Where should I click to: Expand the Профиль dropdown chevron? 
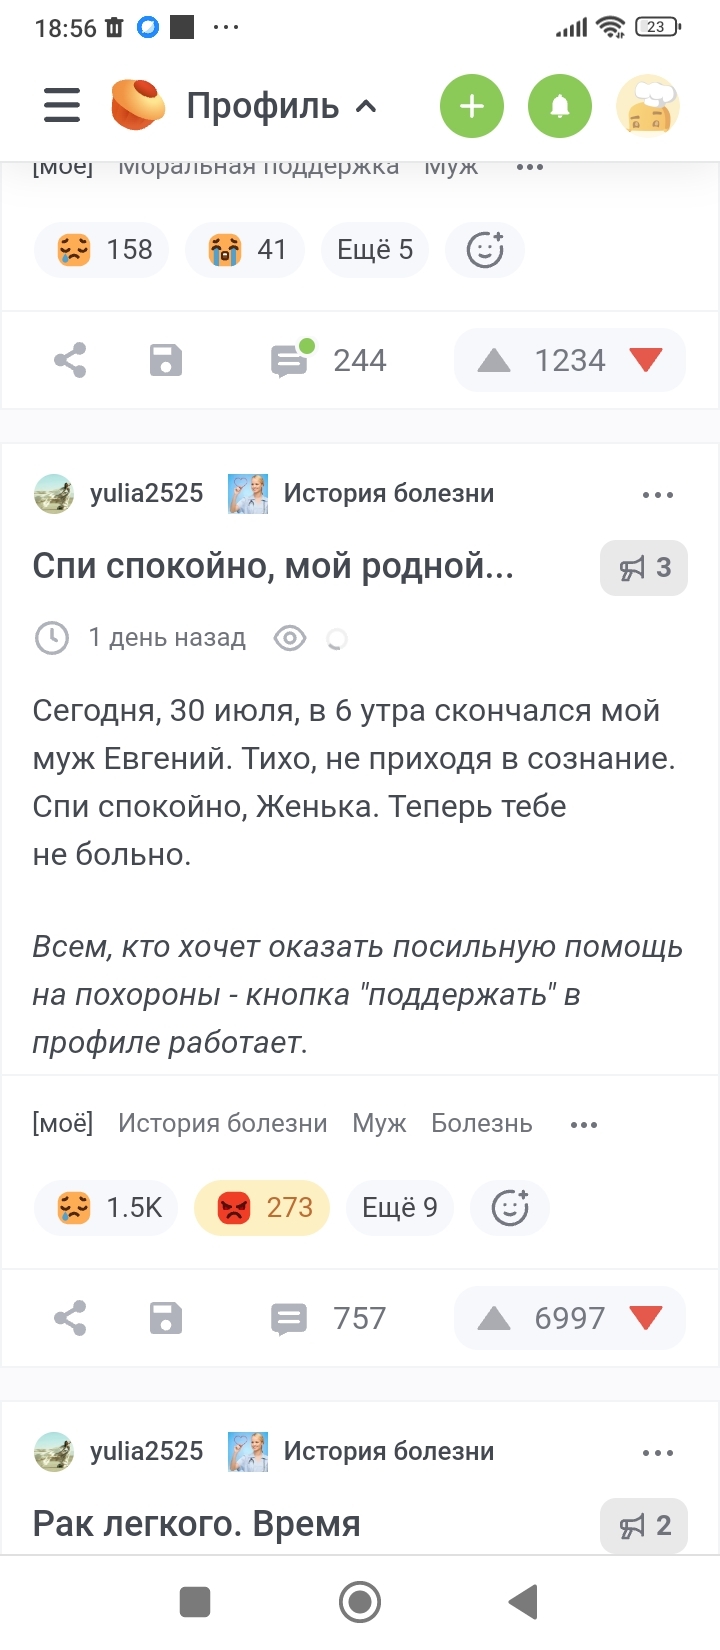coord(367,106)
